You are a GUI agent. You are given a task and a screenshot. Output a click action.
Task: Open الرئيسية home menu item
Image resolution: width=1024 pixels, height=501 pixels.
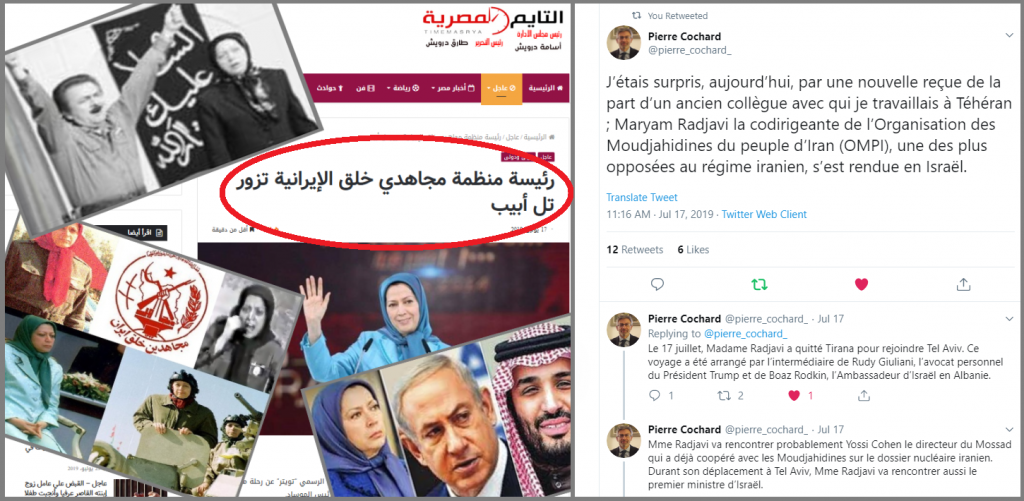545,88
